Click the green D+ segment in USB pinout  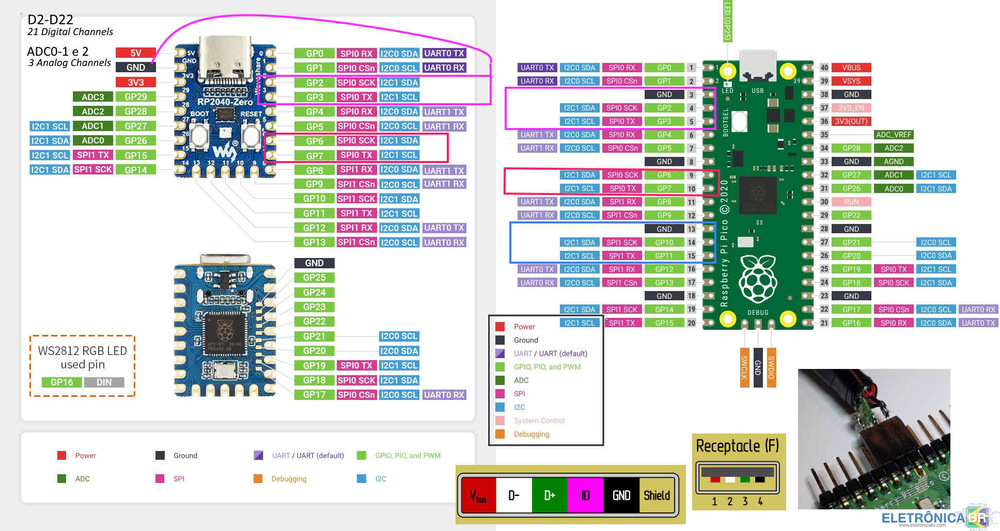[549, 494]
